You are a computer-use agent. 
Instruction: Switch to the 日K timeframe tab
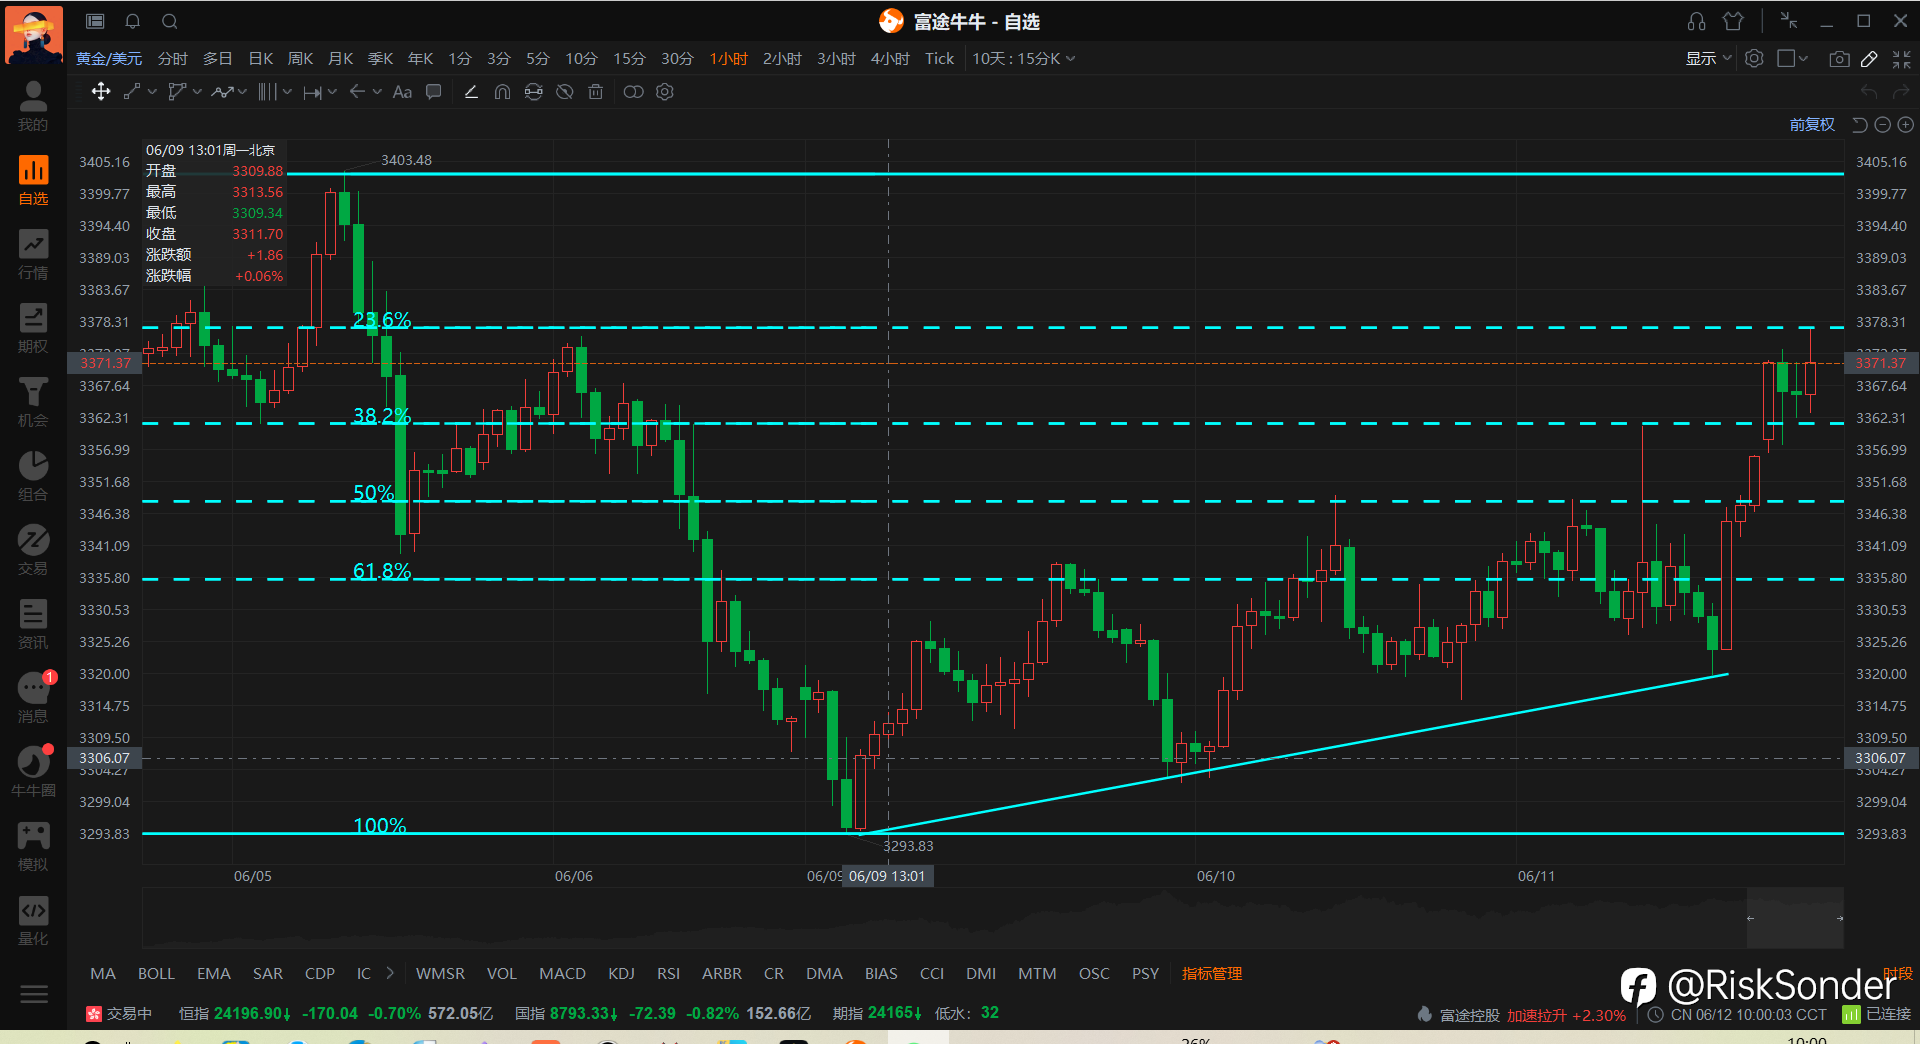(261, 59)
